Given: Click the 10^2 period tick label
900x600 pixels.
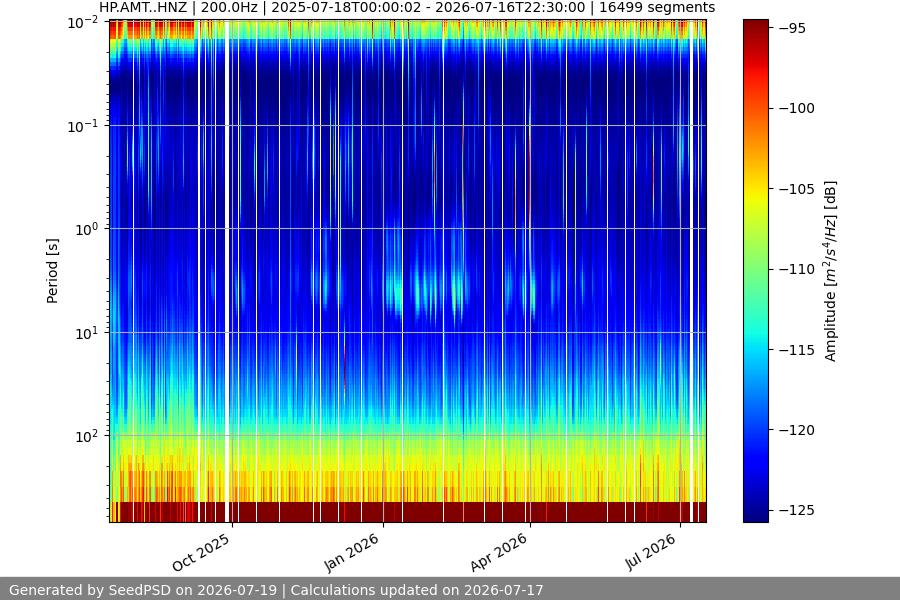Looking at the screenshot, I should click(87, 436).
